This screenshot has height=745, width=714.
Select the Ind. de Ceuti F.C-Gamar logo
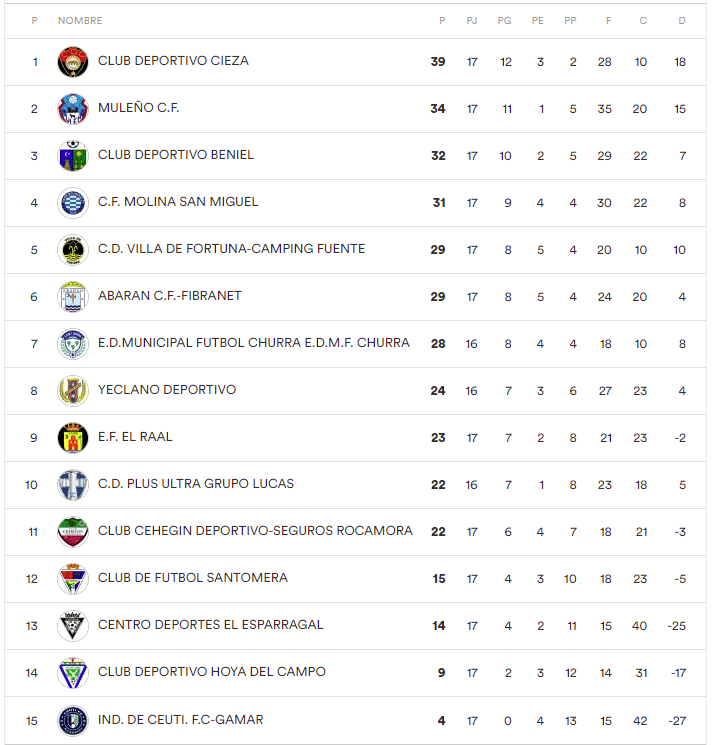click(x=73, y=720)
